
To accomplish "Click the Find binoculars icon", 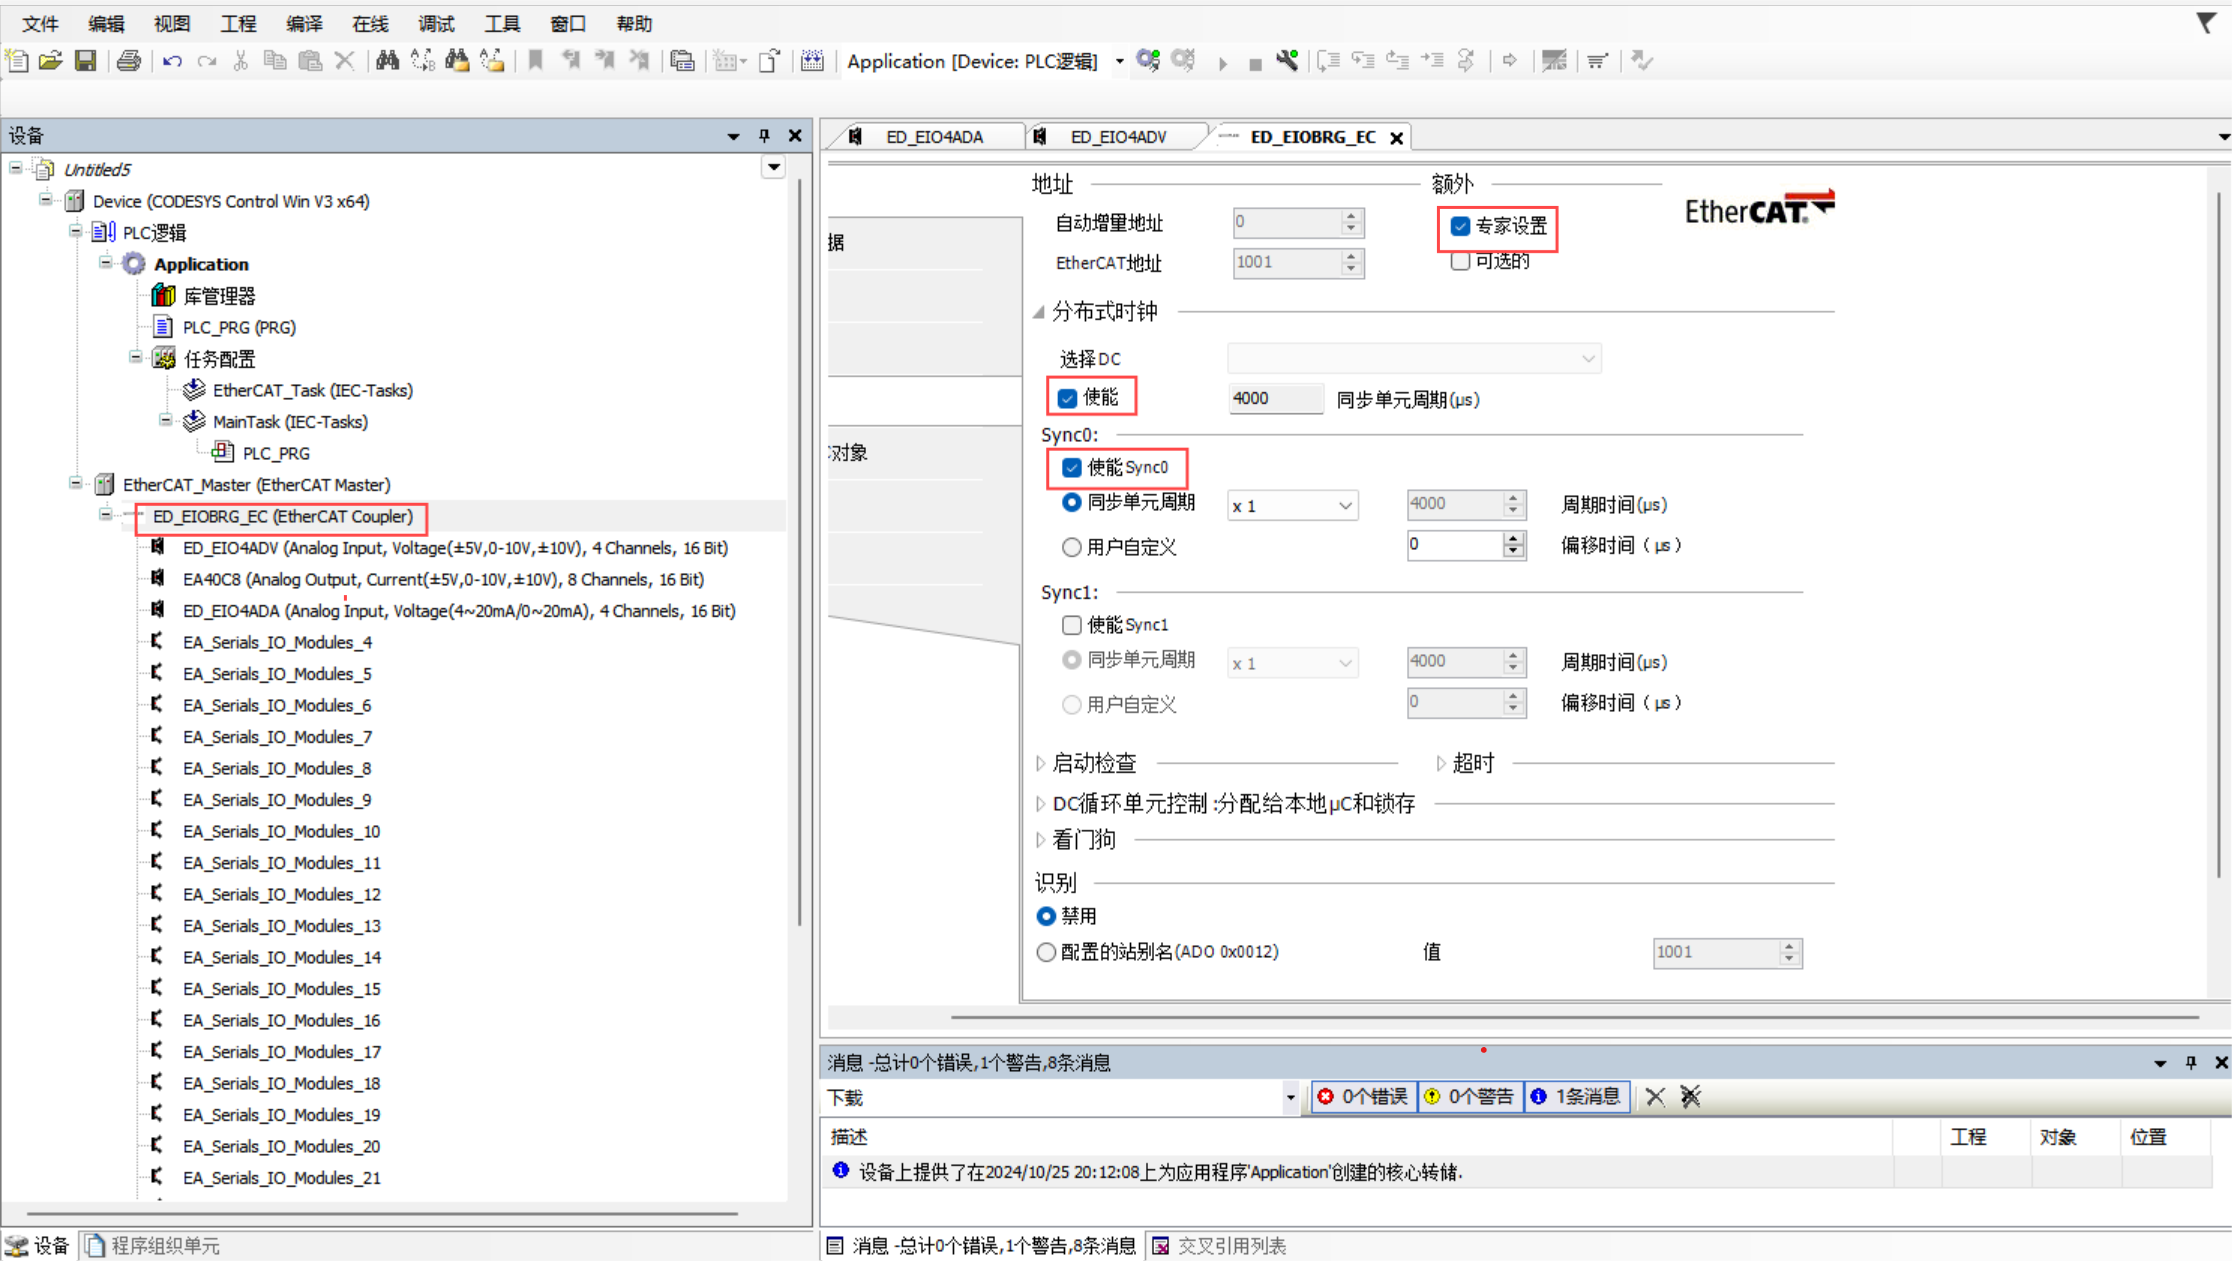I will (x=387, y=61).
